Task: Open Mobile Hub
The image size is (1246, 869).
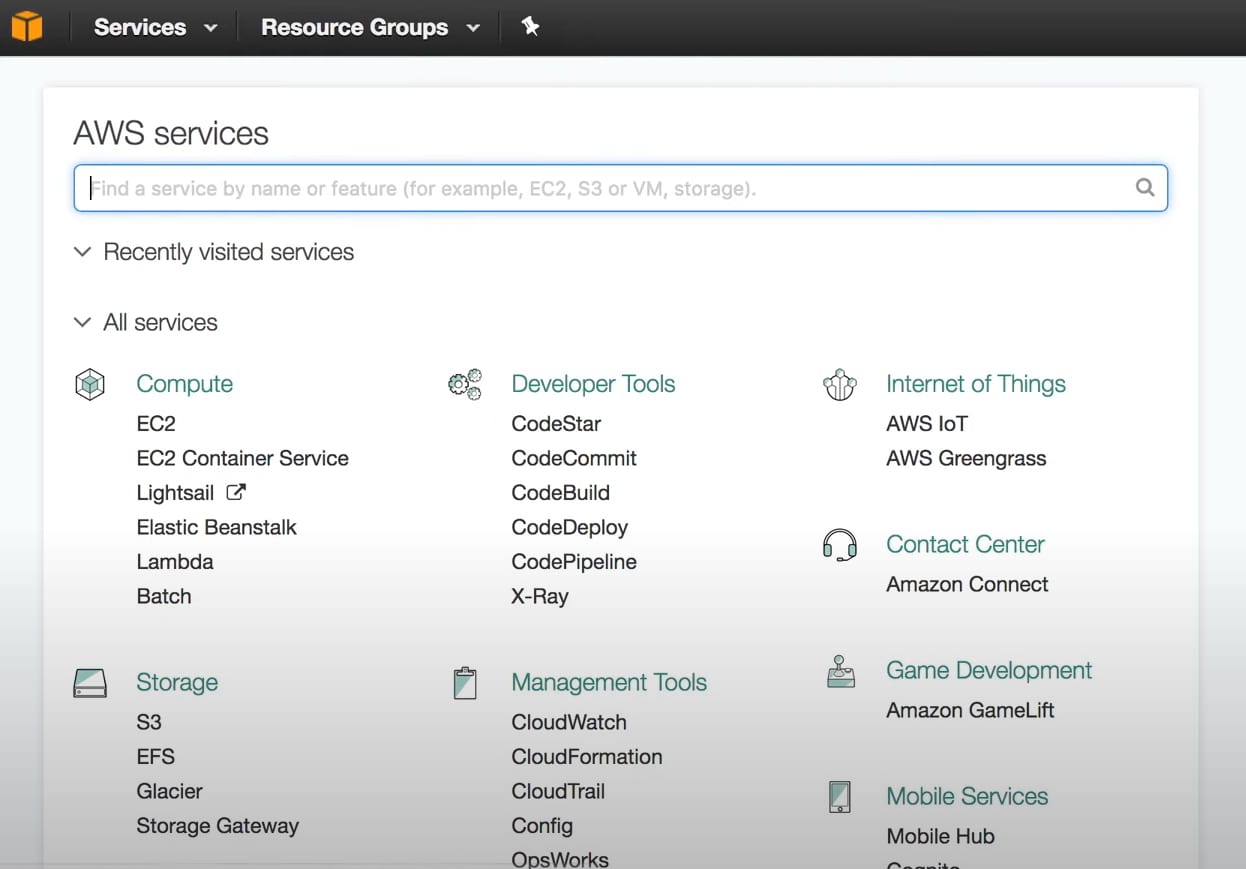Action: pyautogui.click(x=940, y=836)
